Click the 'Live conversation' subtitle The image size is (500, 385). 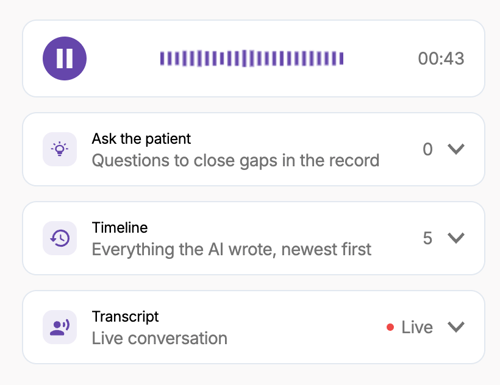[160, 338]
